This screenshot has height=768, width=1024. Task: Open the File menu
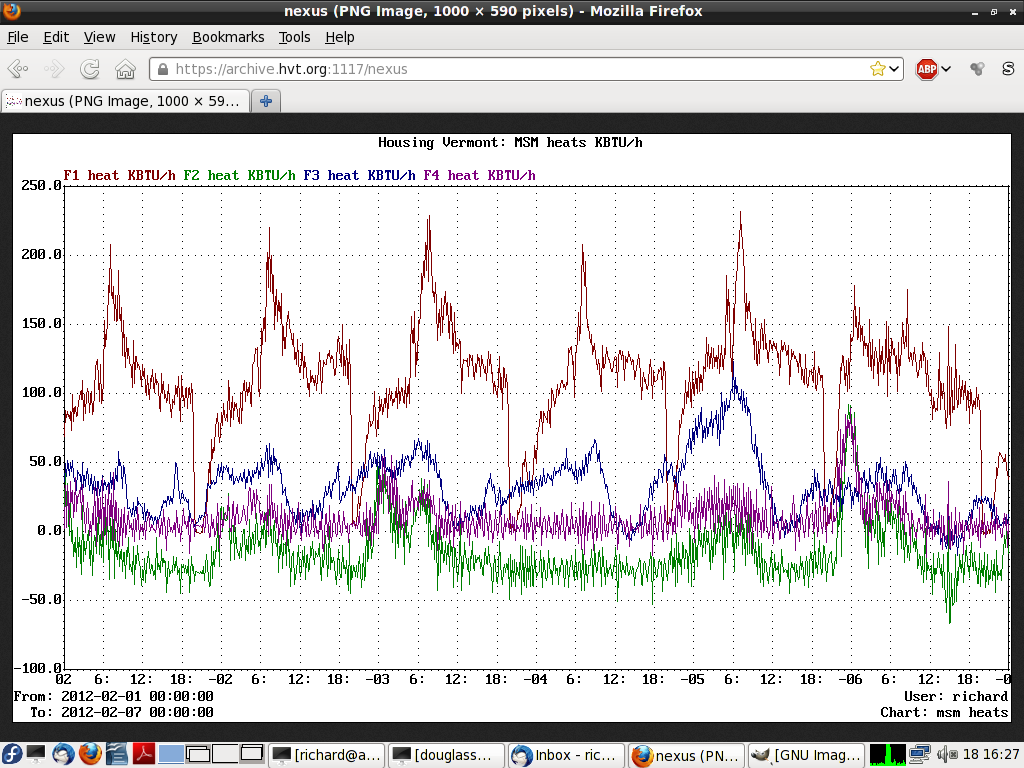pos(18,37)
